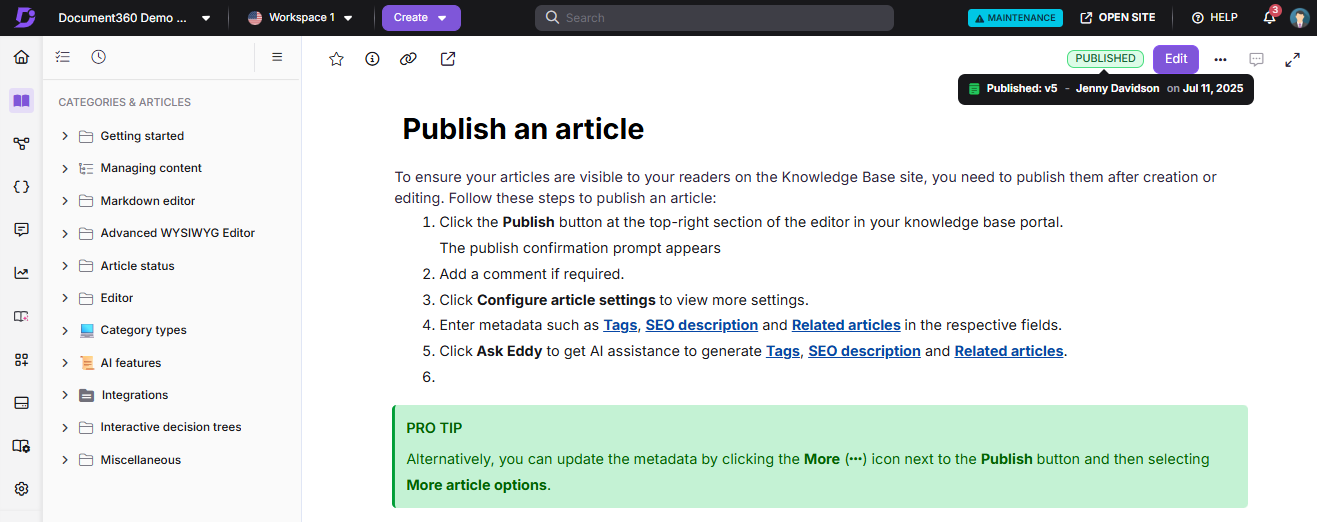
Task: Click the checklist icon above categories
Action: pyautogui.click(x=63, y=57)
